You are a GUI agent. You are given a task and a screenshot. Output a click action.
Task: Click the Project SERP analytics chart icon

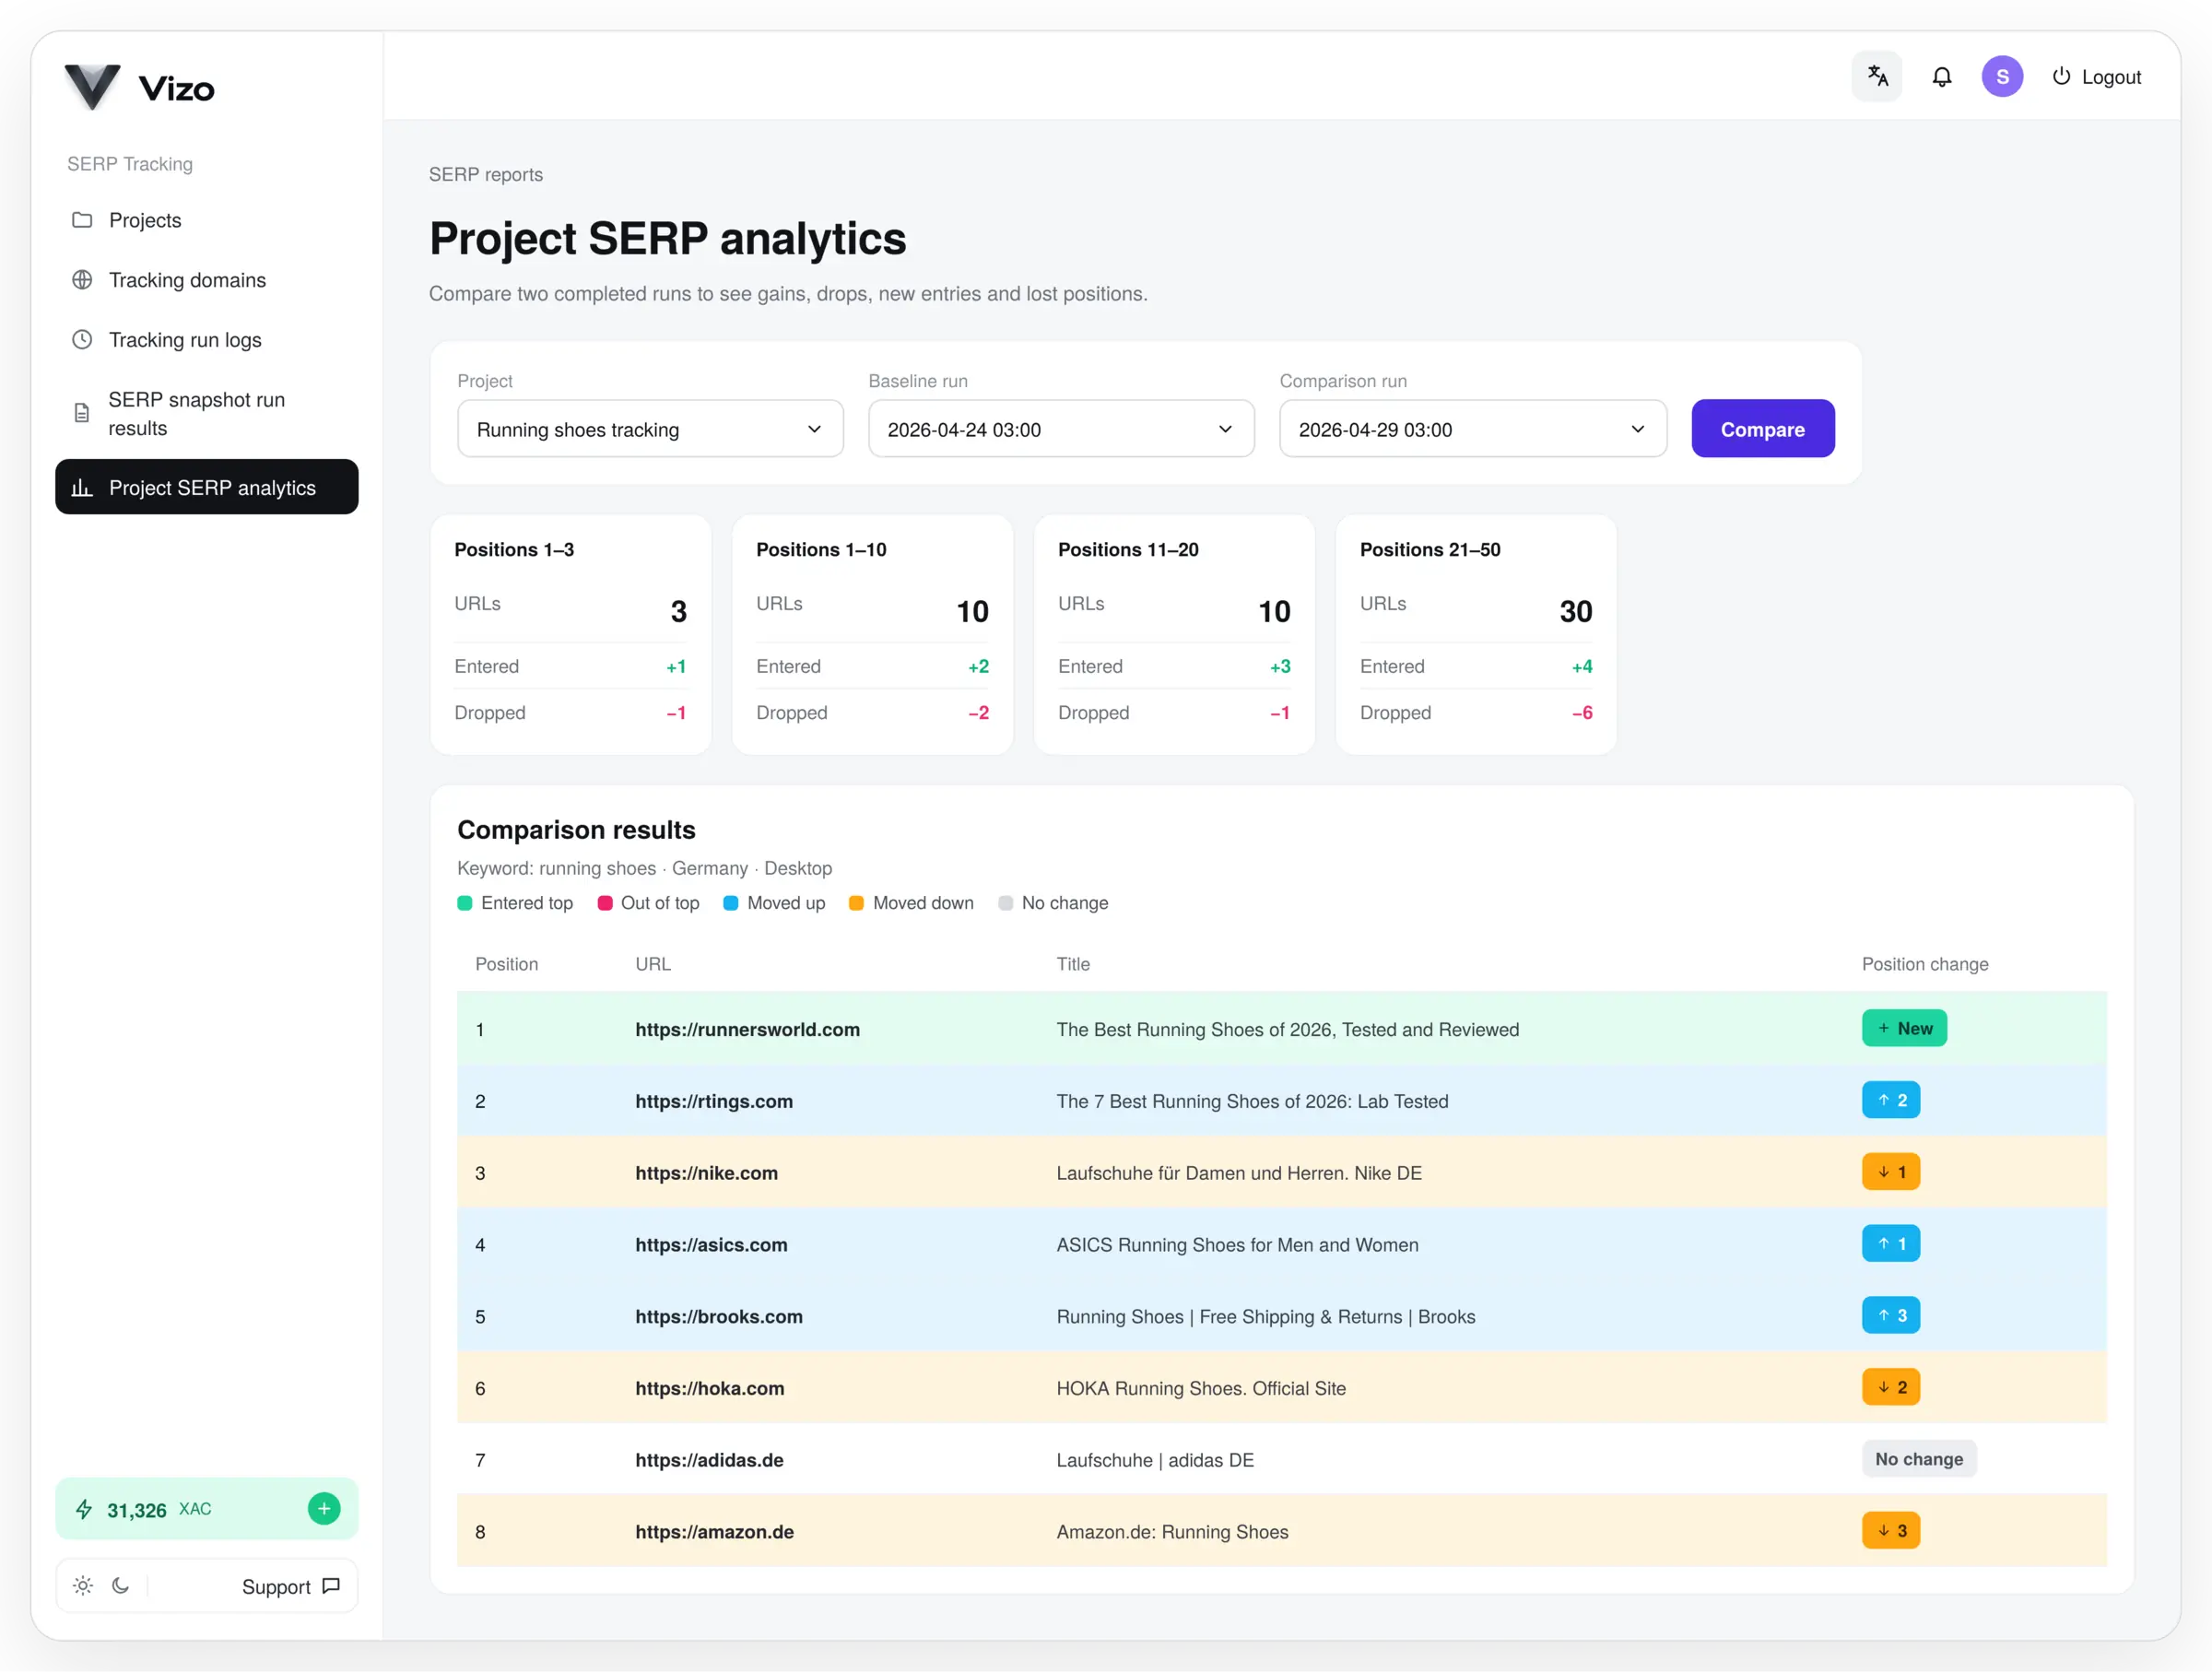[82, 488]
